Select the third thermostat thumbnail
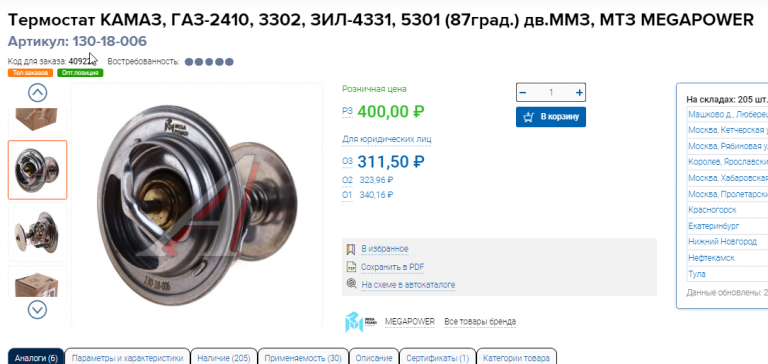768x364 pixels. coord(37,232)
